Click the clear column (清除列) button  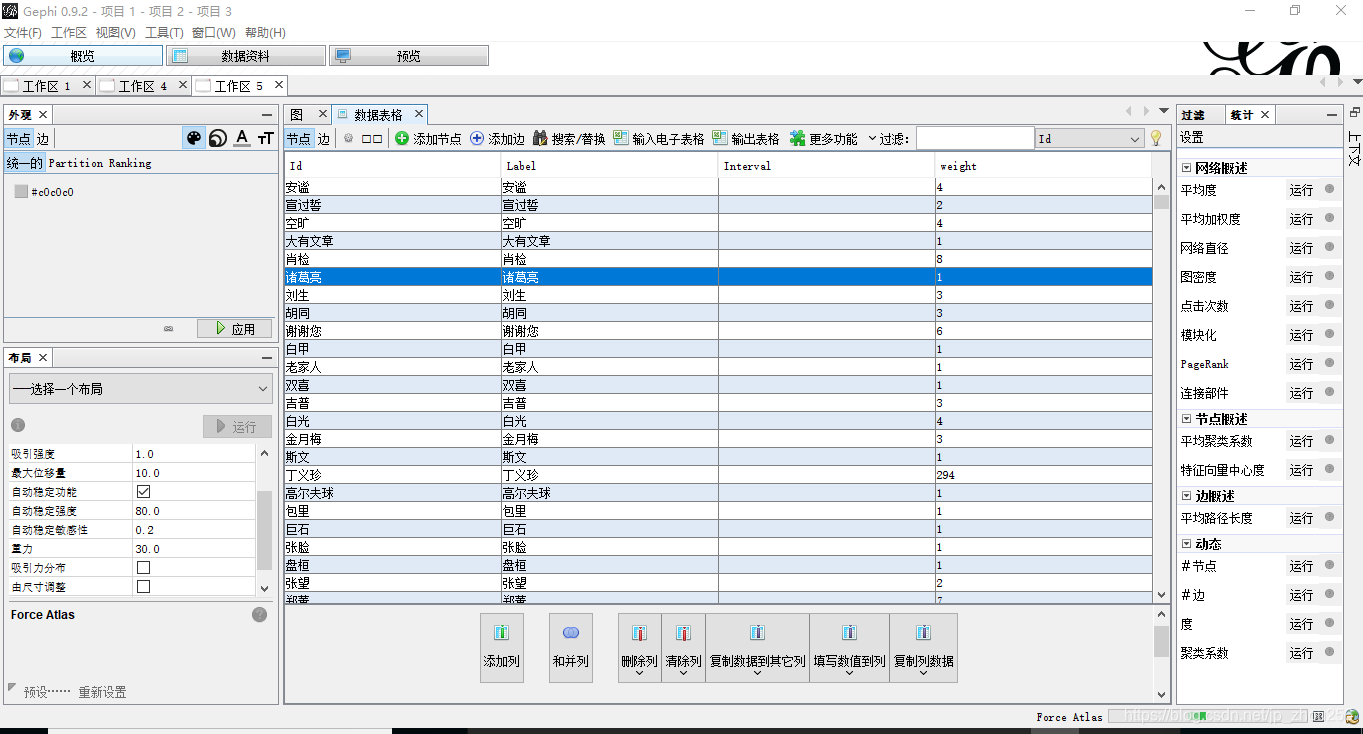click(684, 647)
